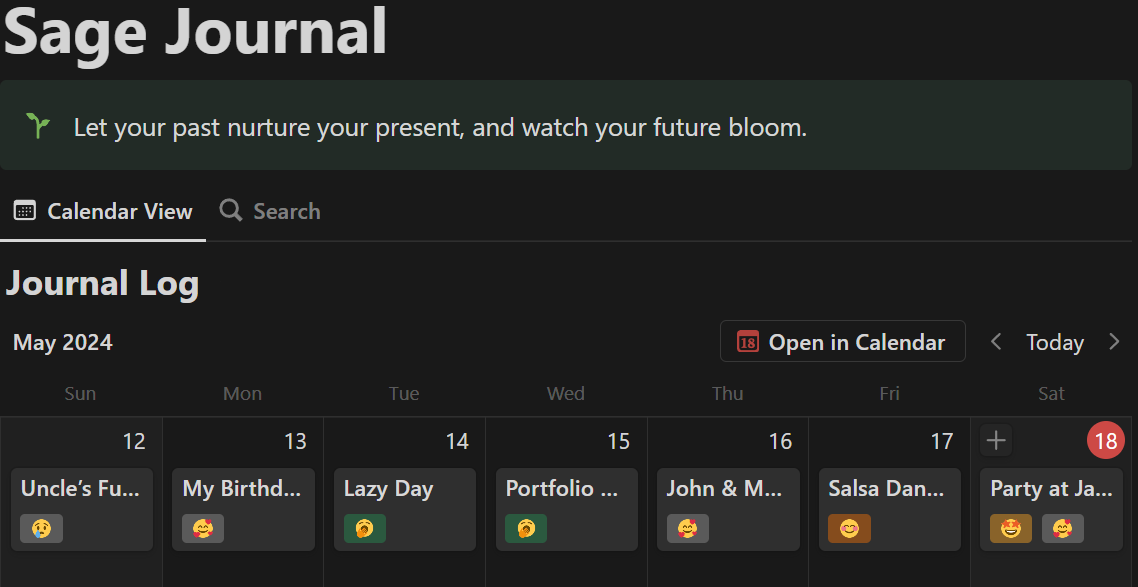This screenshot has width=1138, height=587.
Task: Switch to the Calendar View tab
Action: pos(103,211)
